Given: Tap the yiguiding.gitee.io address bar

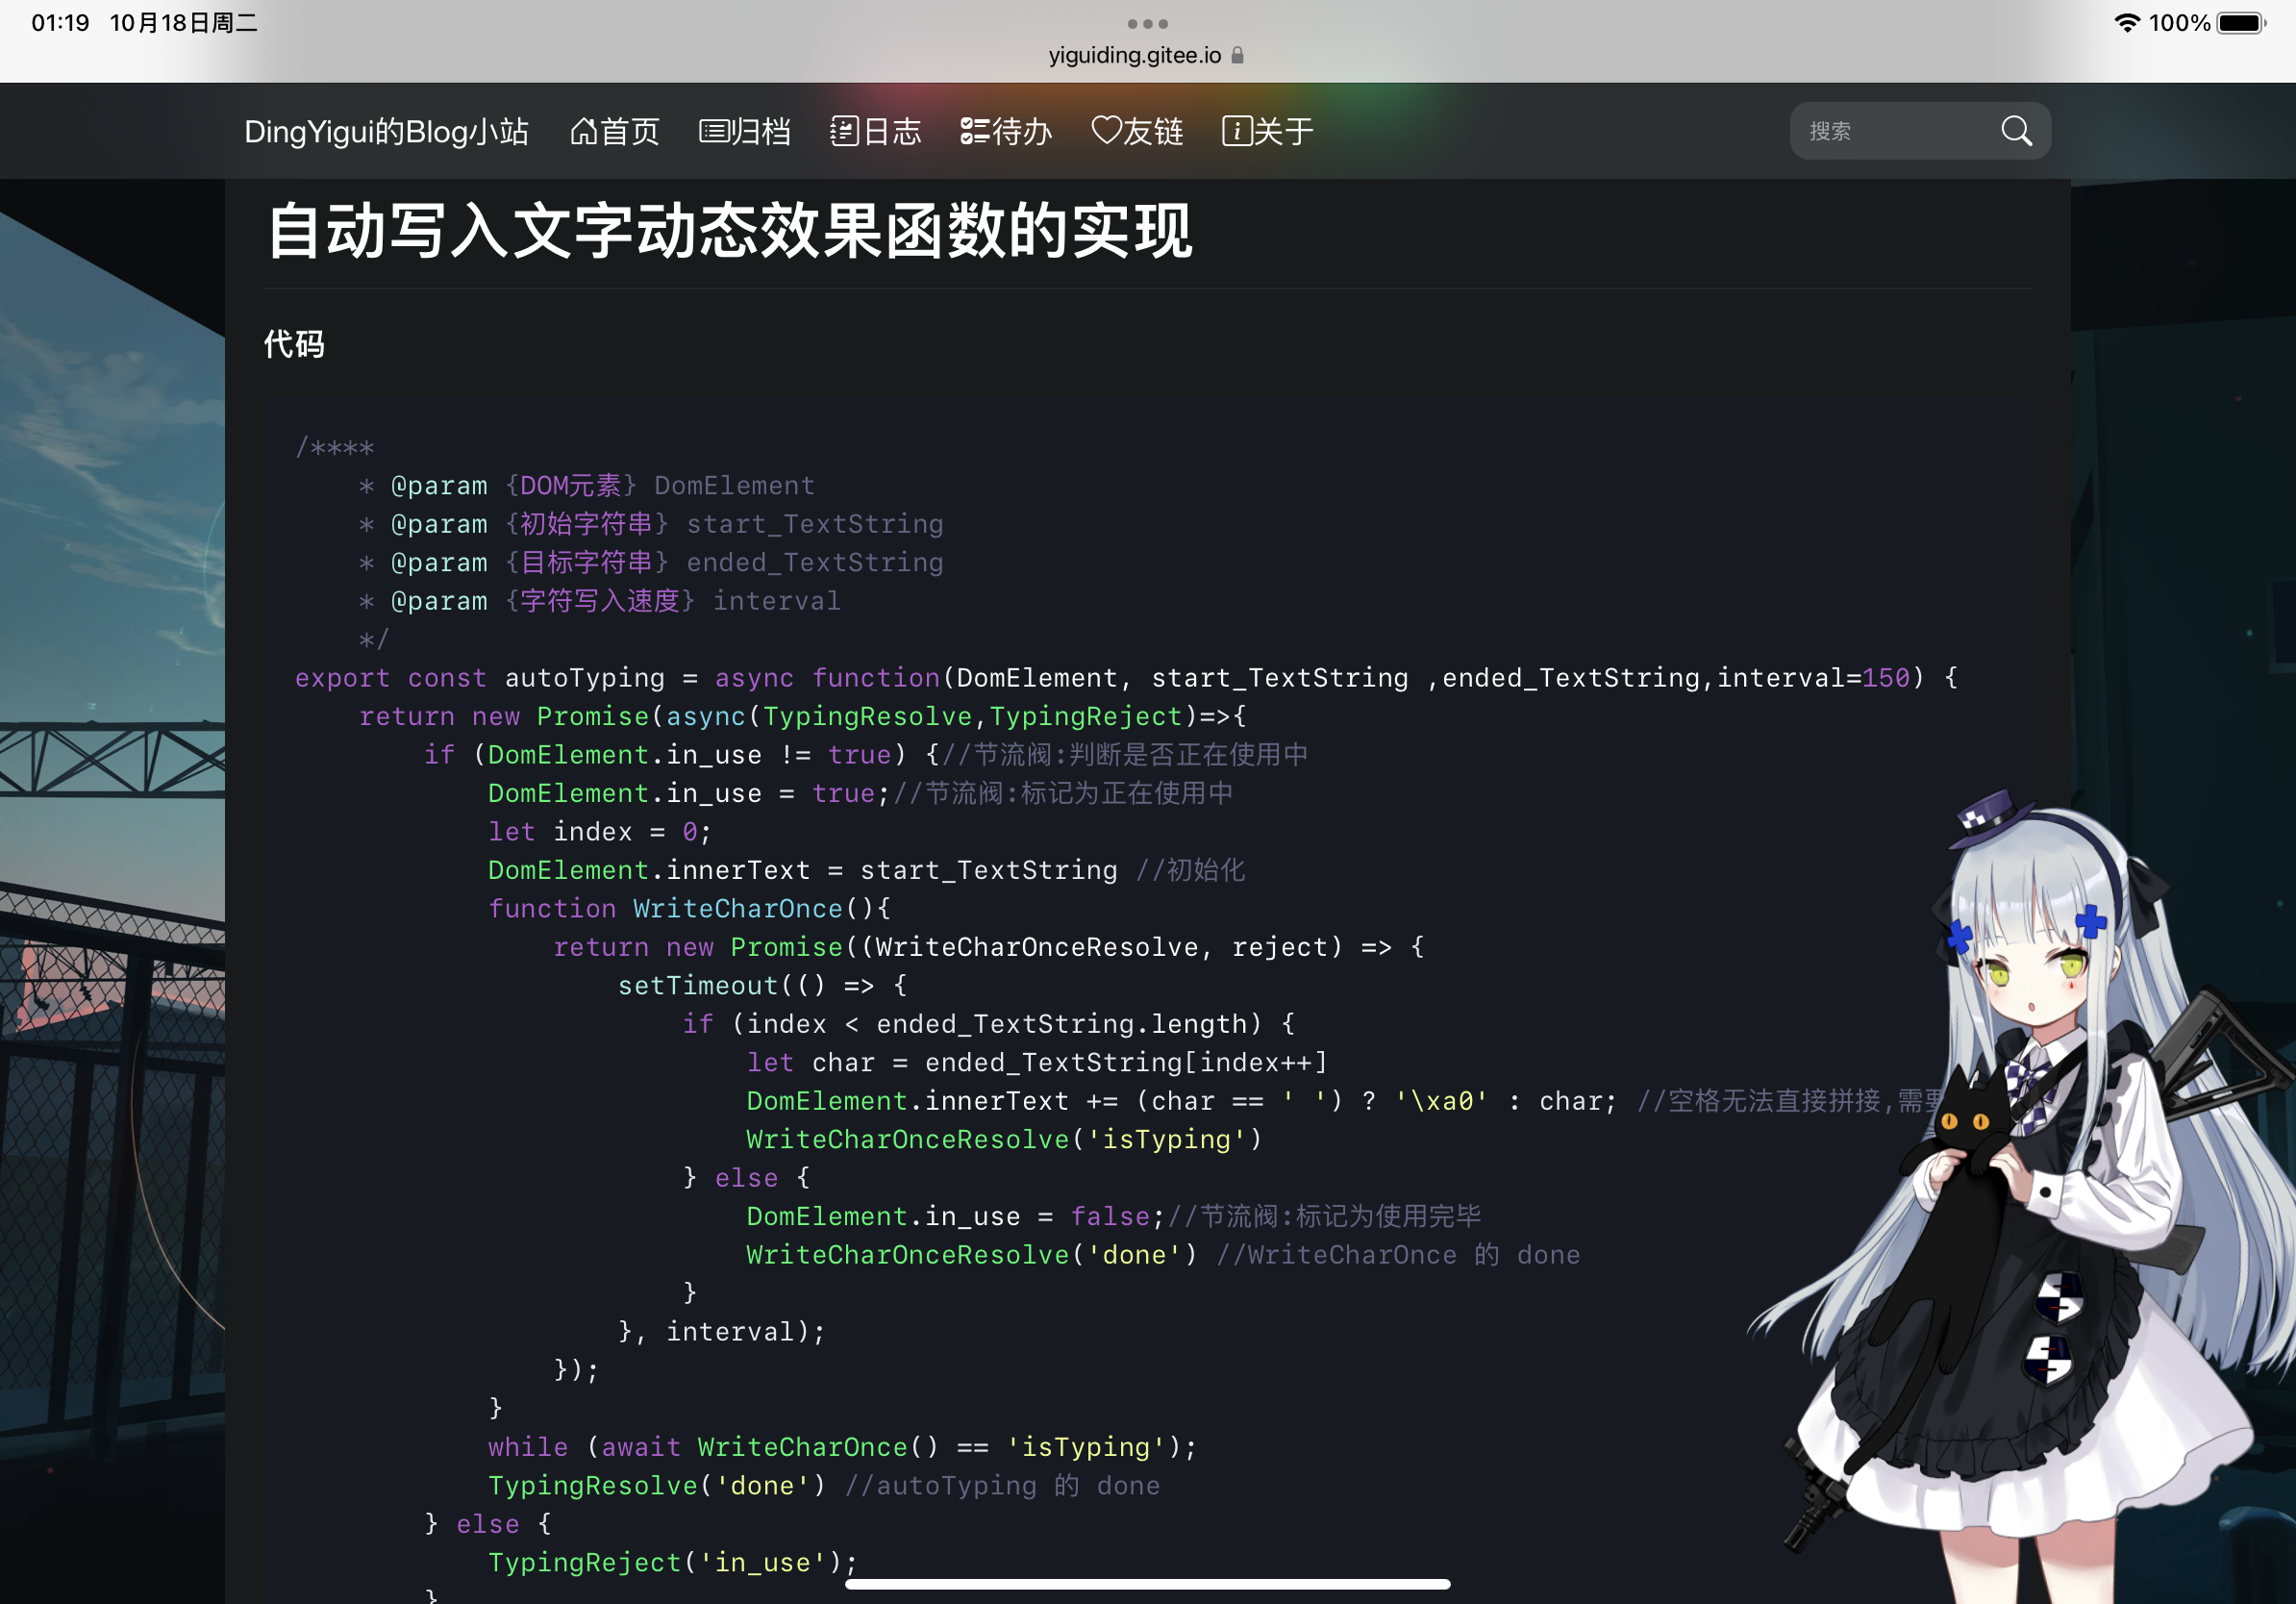Looking at the screenshot, I should click(x=1134, y=55).
